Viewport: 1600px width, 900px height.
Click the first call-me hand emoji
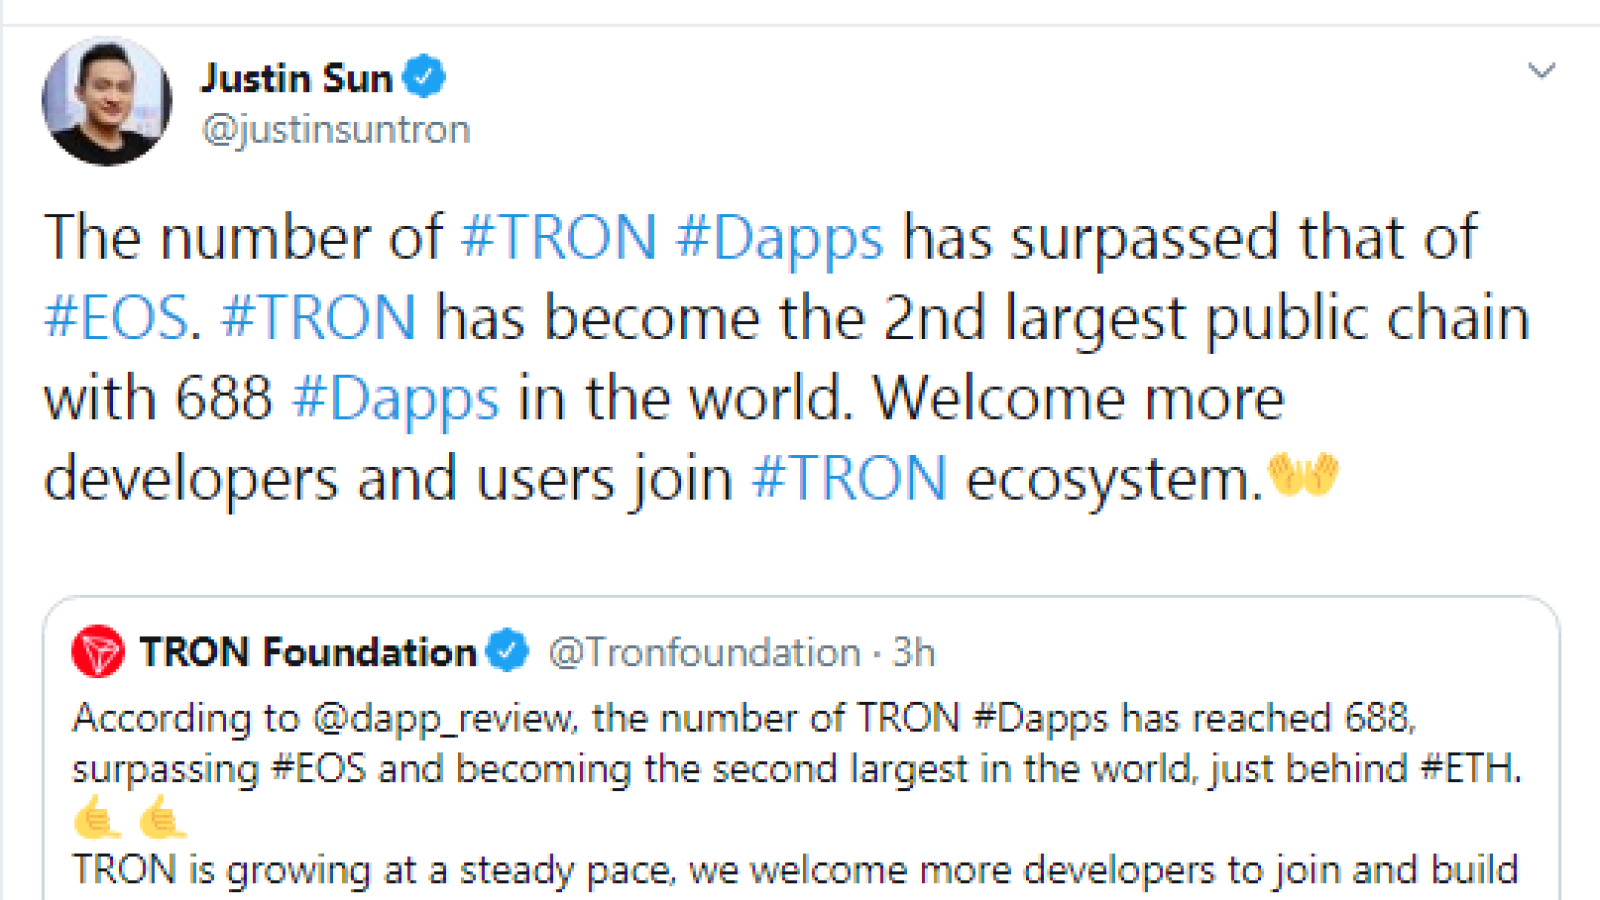point(98,818)
